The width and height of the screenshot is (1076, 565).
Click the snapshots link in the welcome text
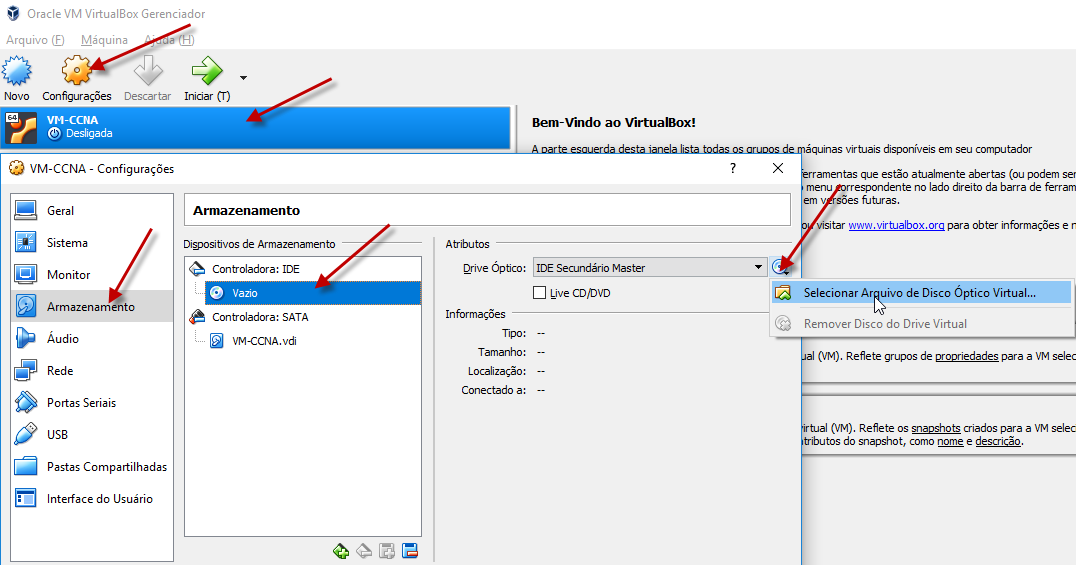point(935,428)
